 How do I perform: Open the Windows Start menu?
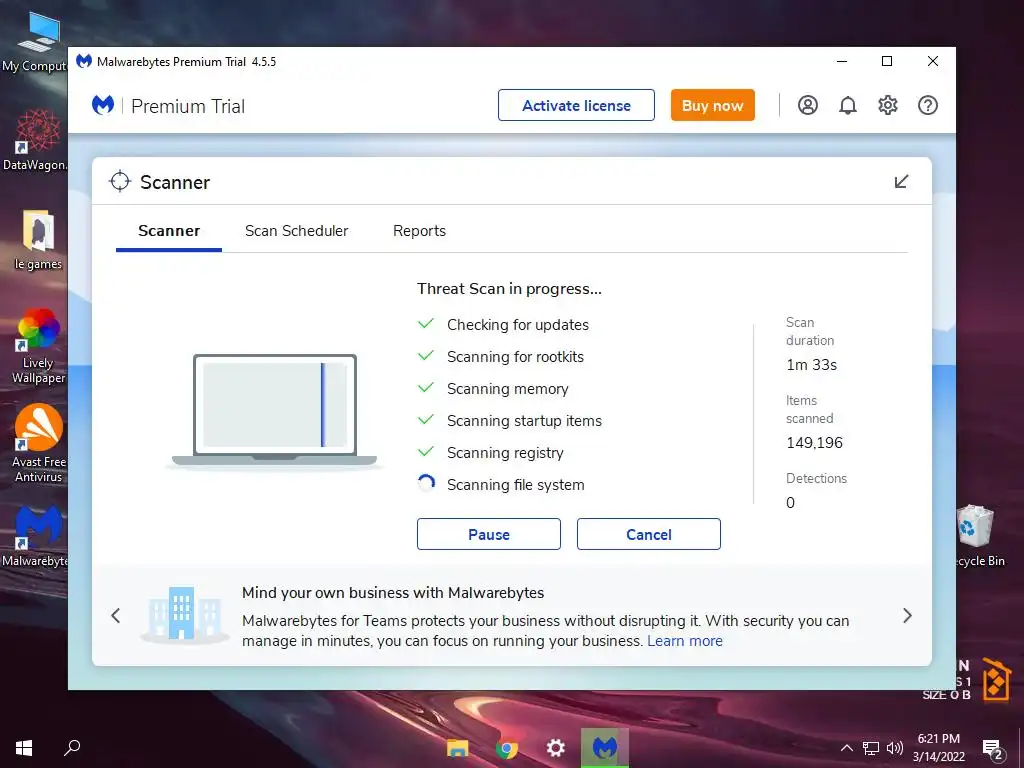pos(24,747)
